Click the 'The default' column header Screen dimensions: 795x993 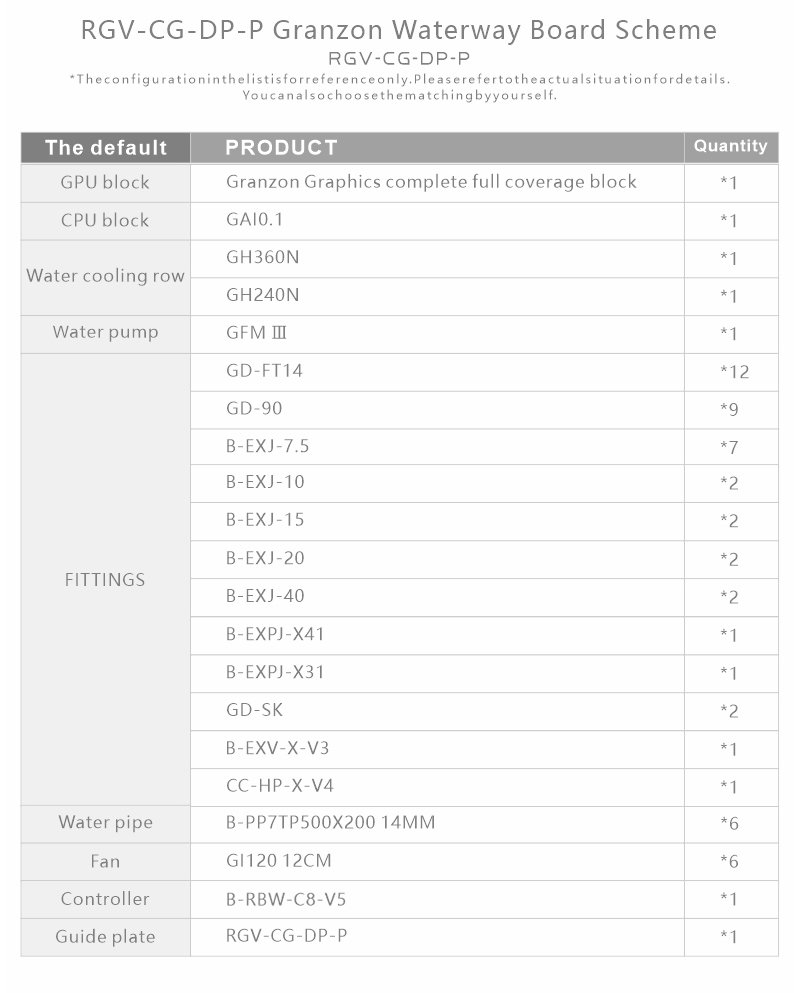pos(106,148)
